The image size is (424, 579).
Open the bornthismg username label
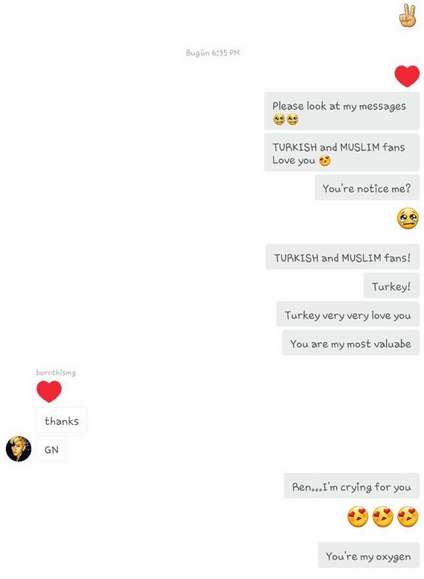pyautogui.click(x=56, y=373)
